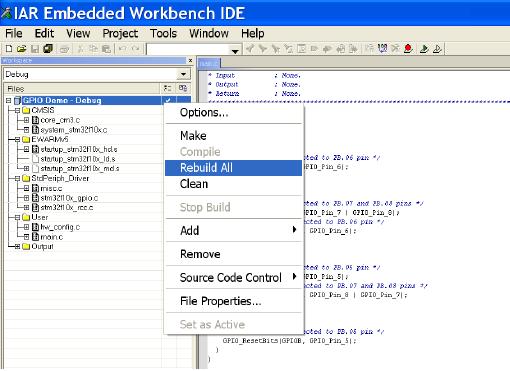Click the Open file folder icon
Screen dimensions: 510x371
22,49
